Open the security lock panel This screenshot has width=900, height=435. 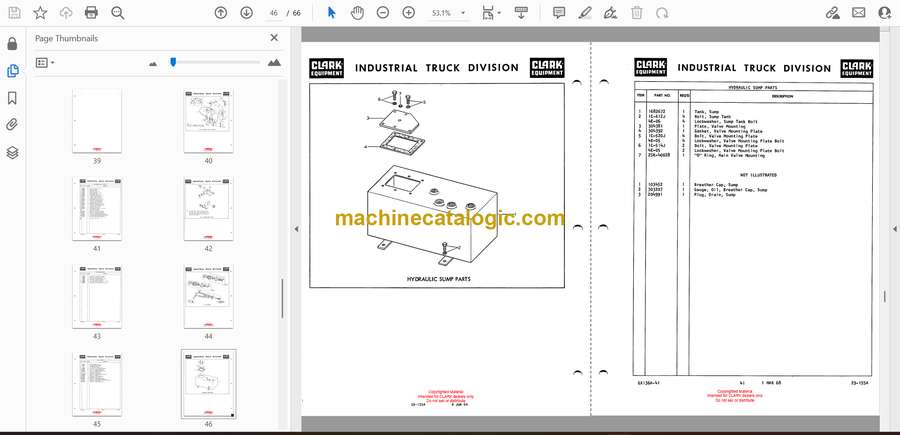pyautogui.click(x=13, y=44)
